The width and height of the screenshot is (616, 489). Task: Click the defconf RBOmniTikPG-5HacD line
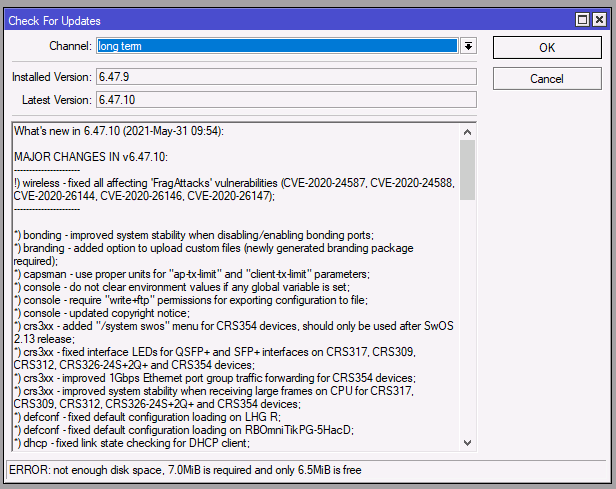[x=184, y=430]
